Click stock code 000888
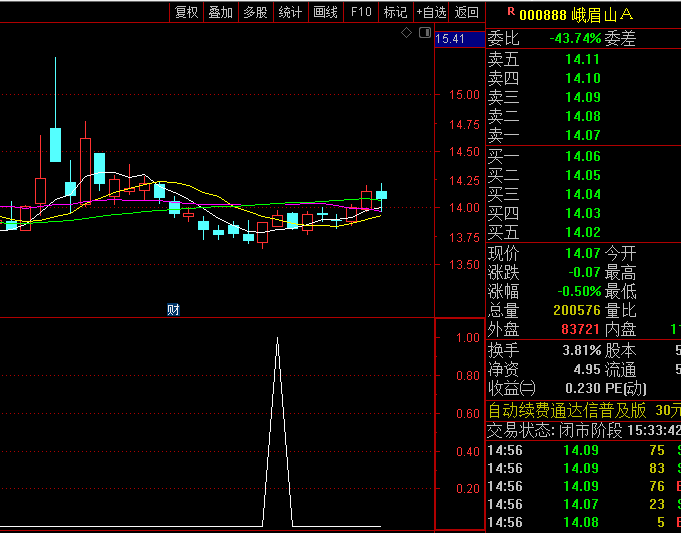 [544, 14]
